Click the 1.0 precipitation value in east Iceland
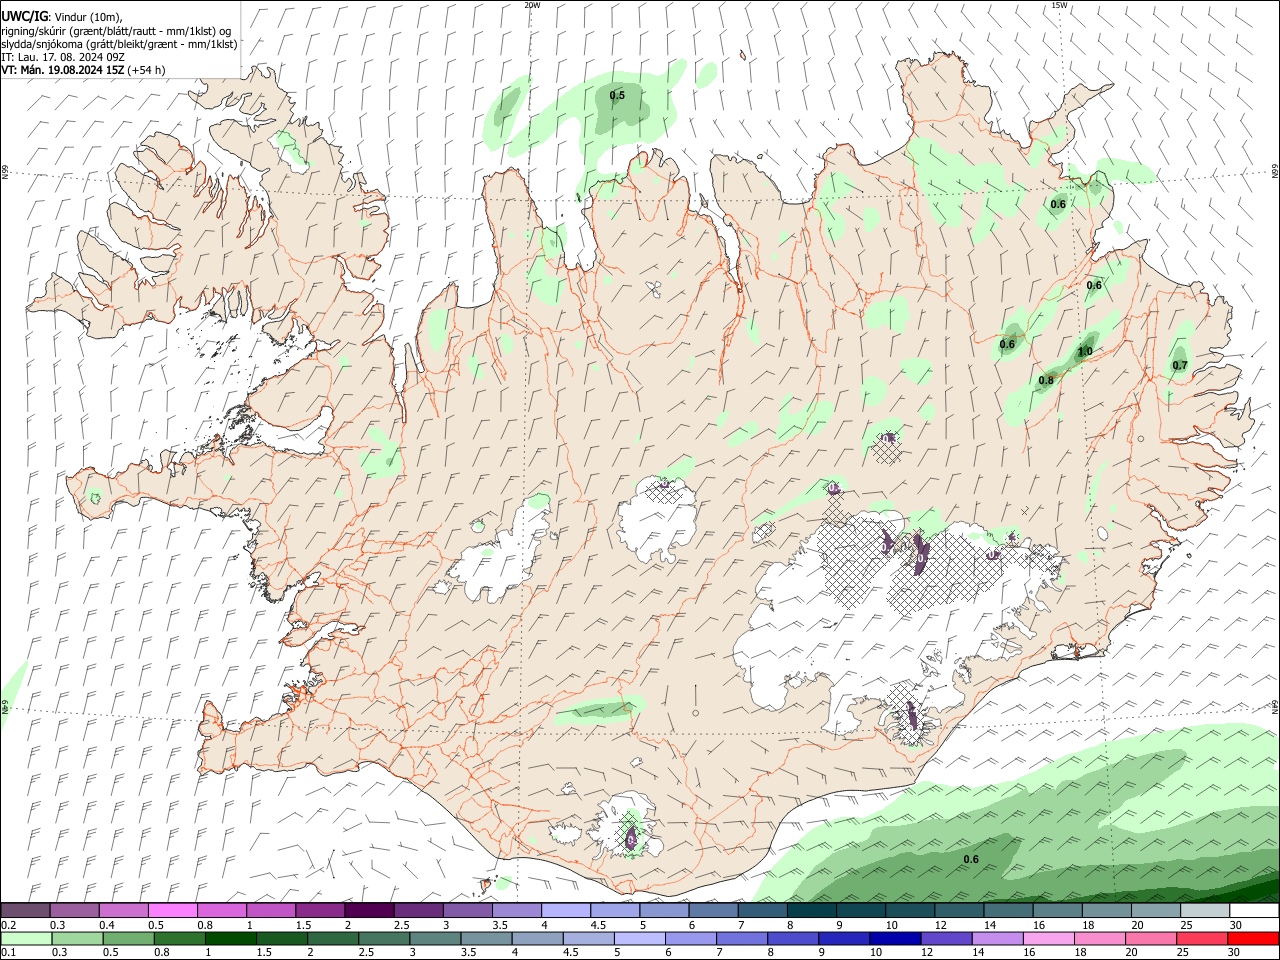This screenshot has height=960, width=1280. click(x=1084, y=352)
